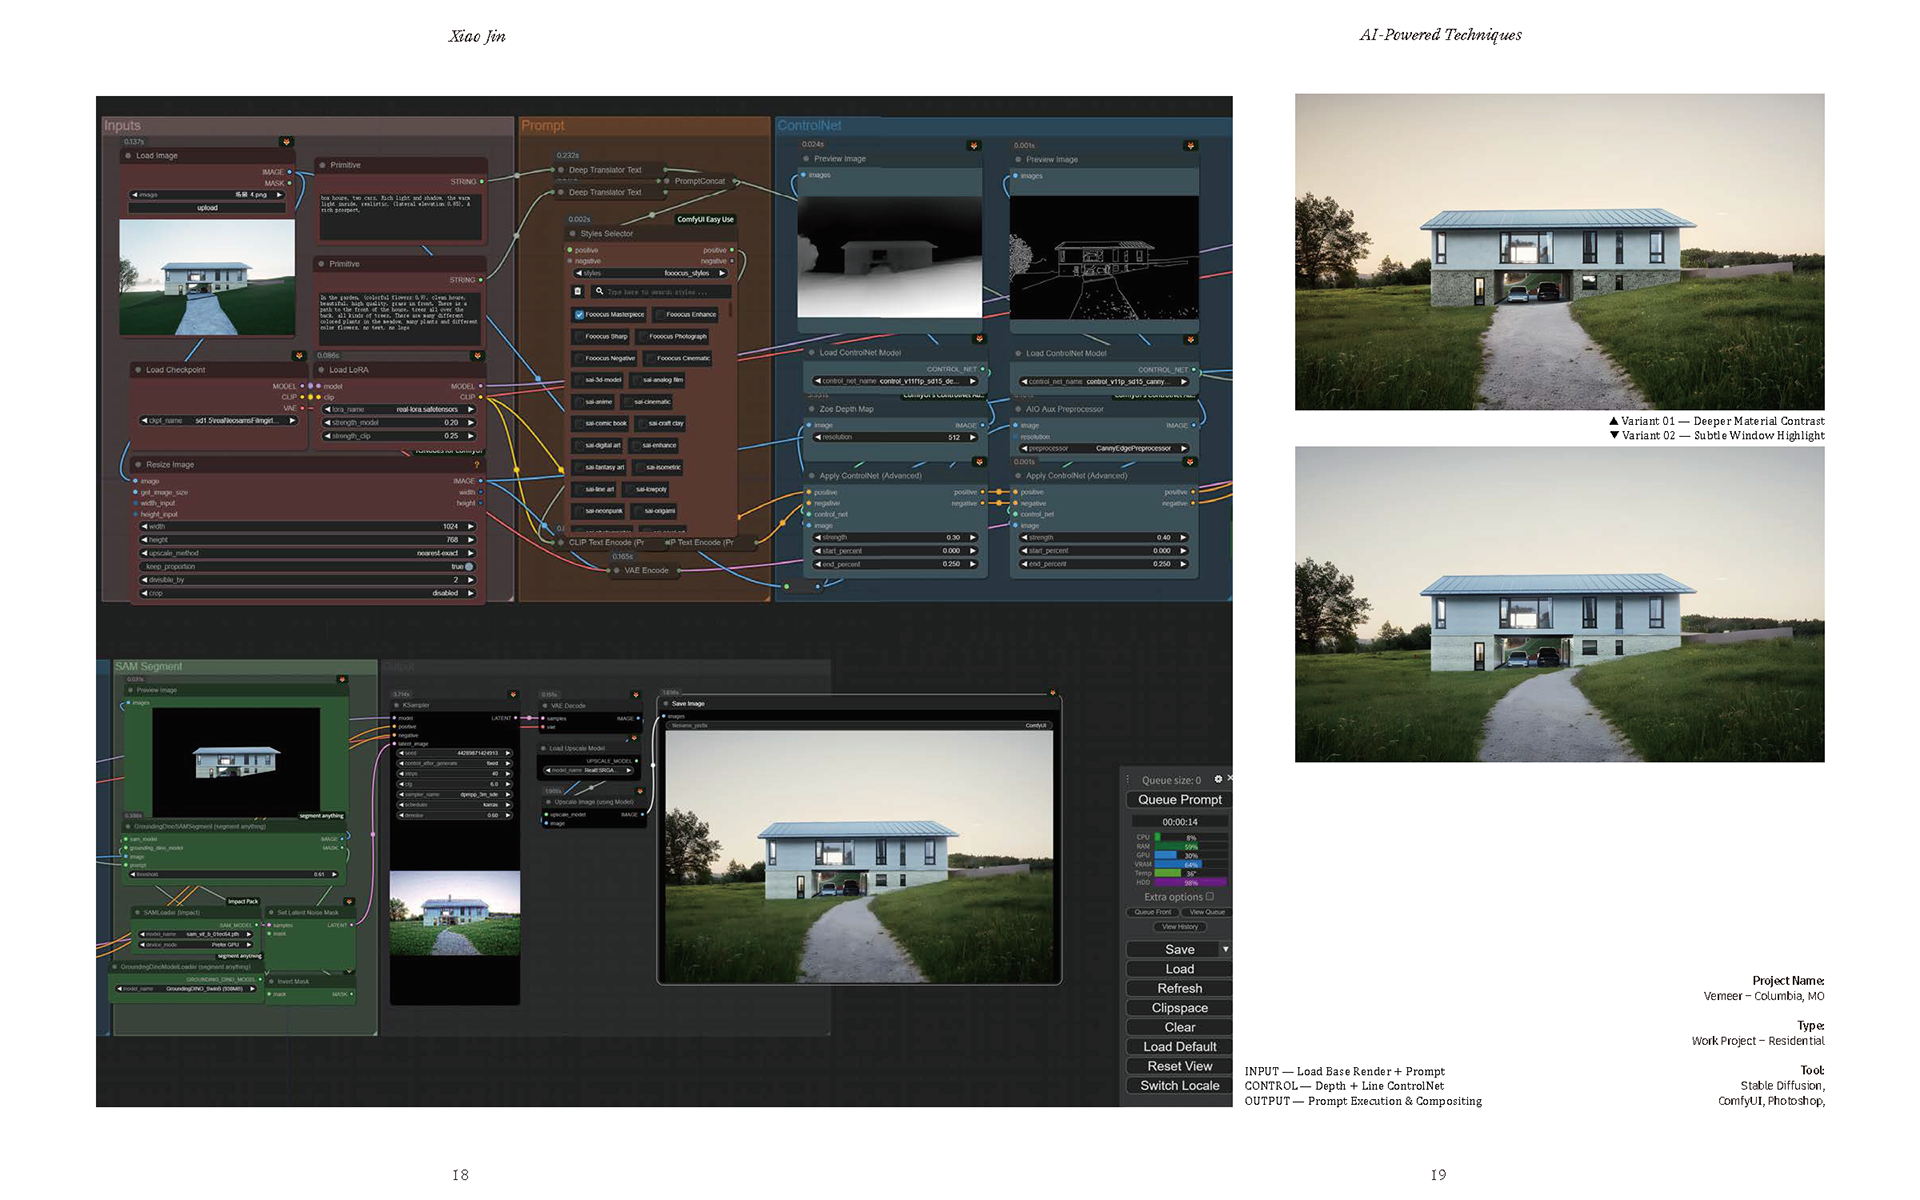Click the Queue Prompt button

(1179, 800)
